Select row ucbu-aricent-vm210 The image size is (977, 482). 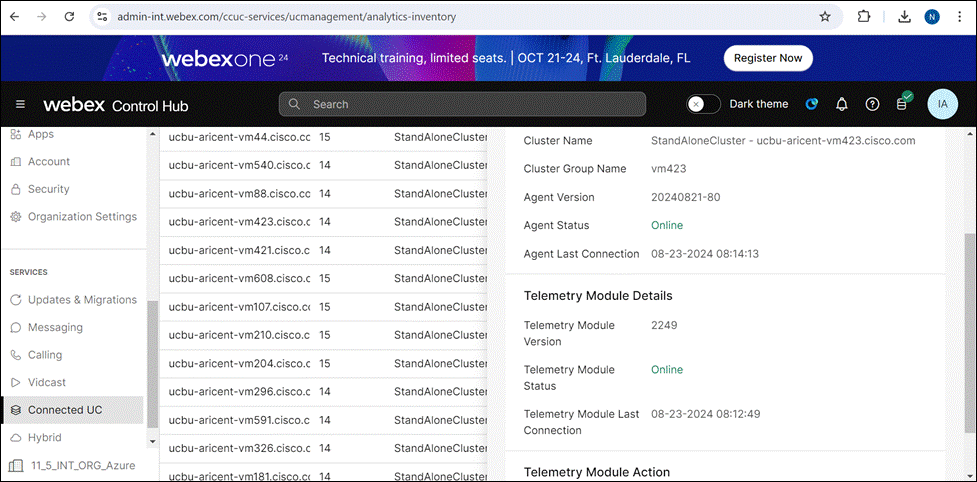(324, 335)
